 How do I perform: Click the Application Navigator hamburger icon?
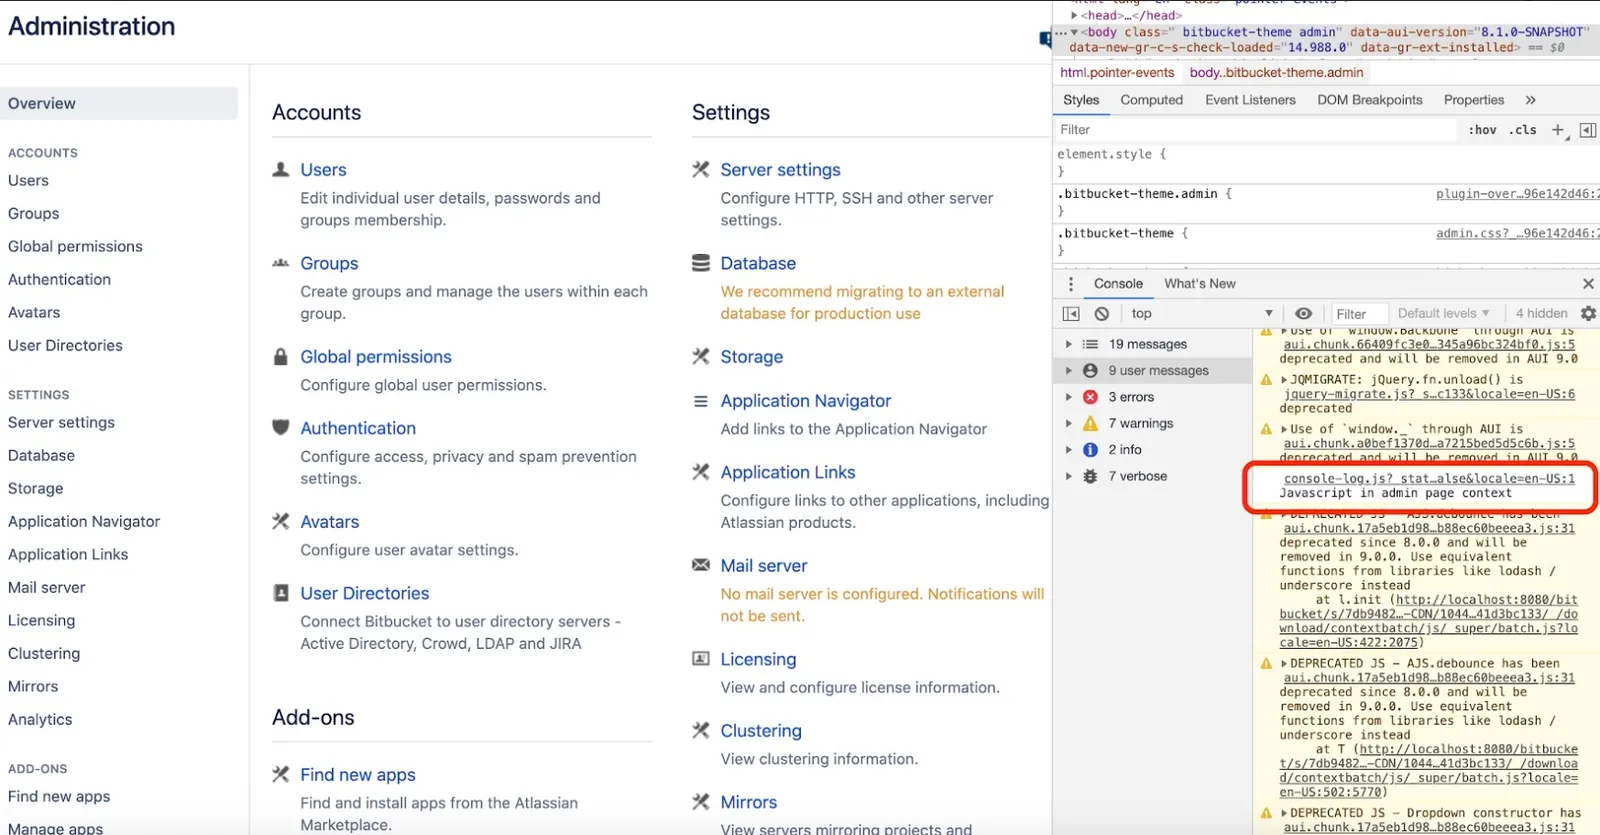[x=701, y=401]
